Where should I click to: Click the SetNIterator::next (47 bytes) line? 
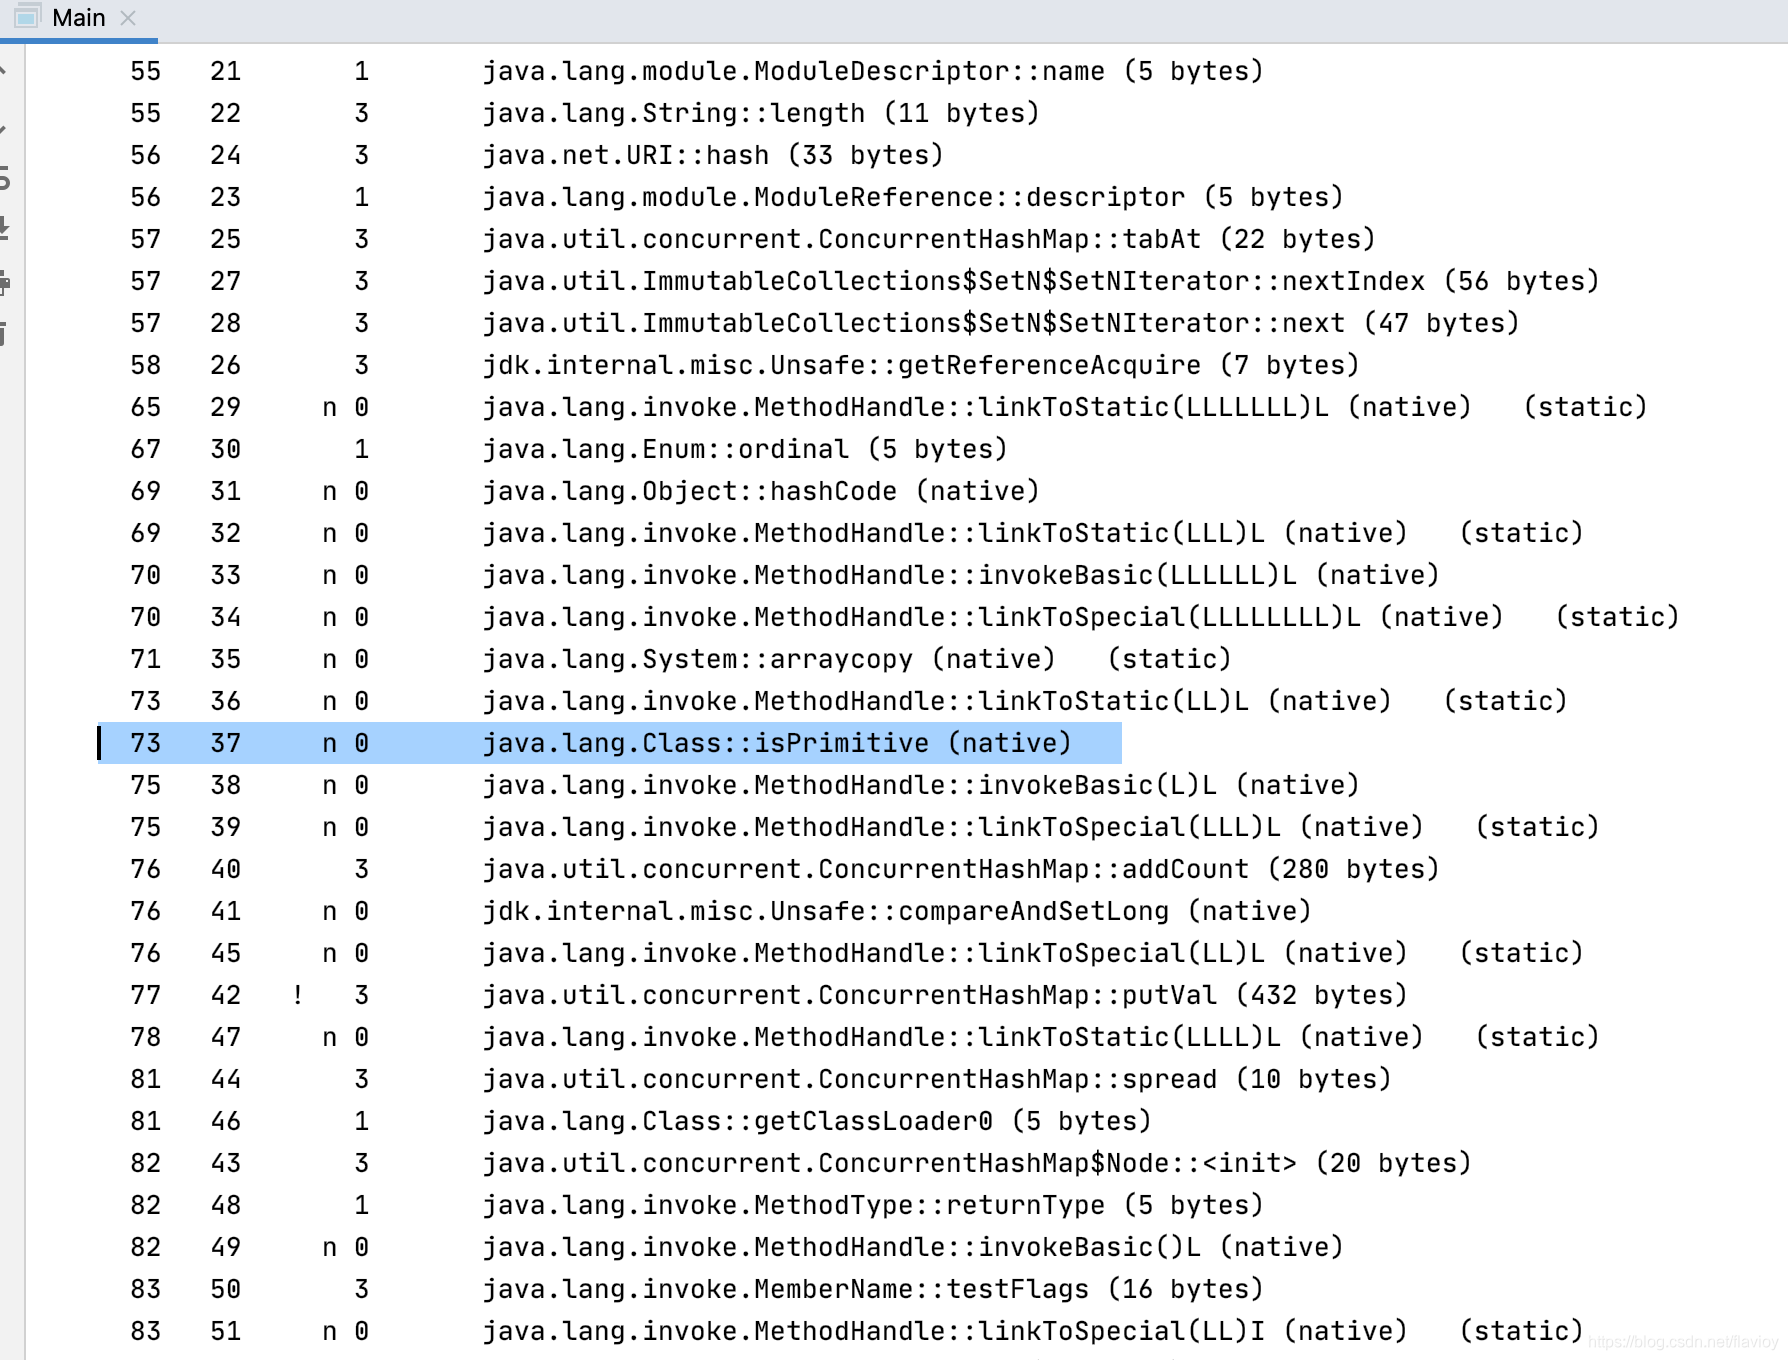point(1001,323)
